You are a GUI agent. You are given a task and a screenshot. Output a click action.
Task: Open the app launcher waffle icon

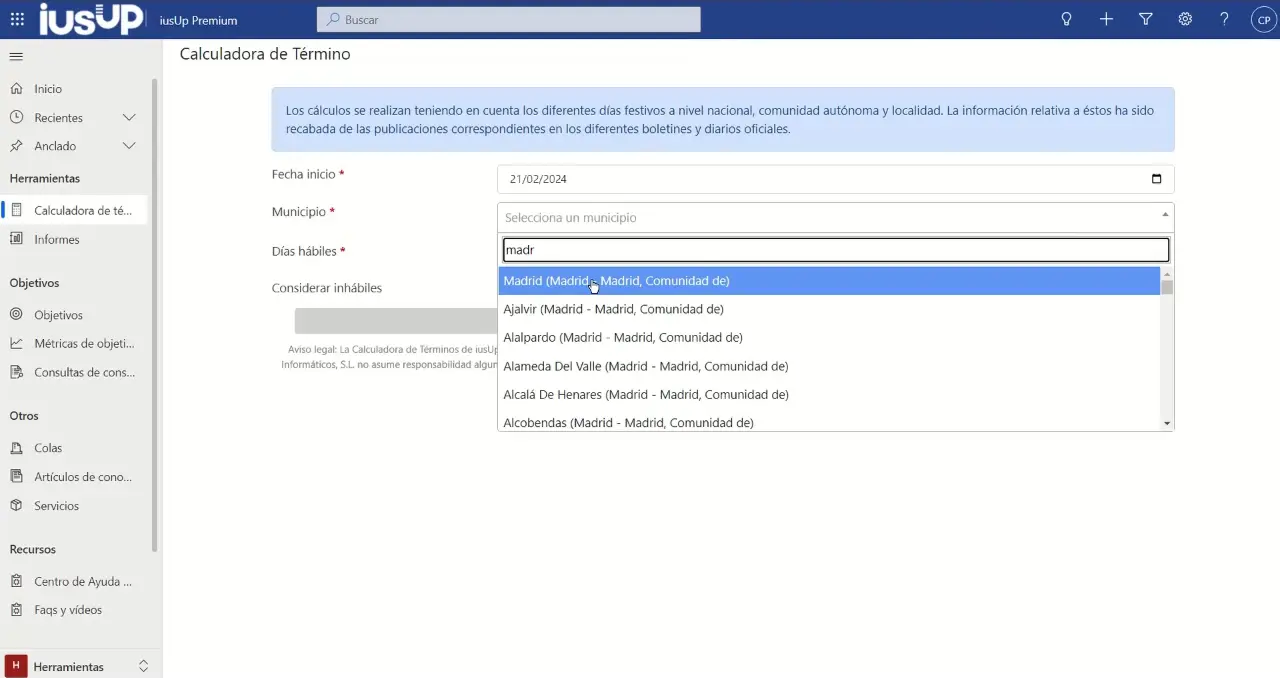(17, 19)
